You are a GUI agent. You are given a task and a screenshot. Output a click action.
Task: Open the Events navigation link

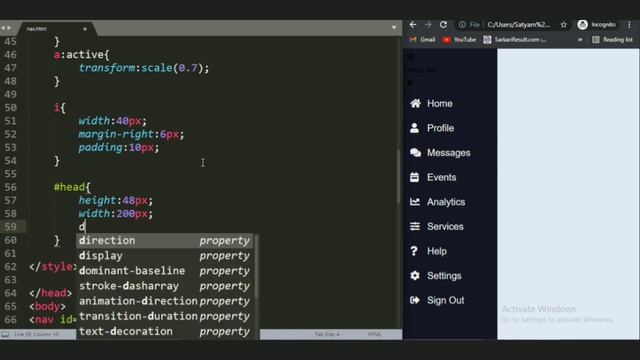point(442,177)
